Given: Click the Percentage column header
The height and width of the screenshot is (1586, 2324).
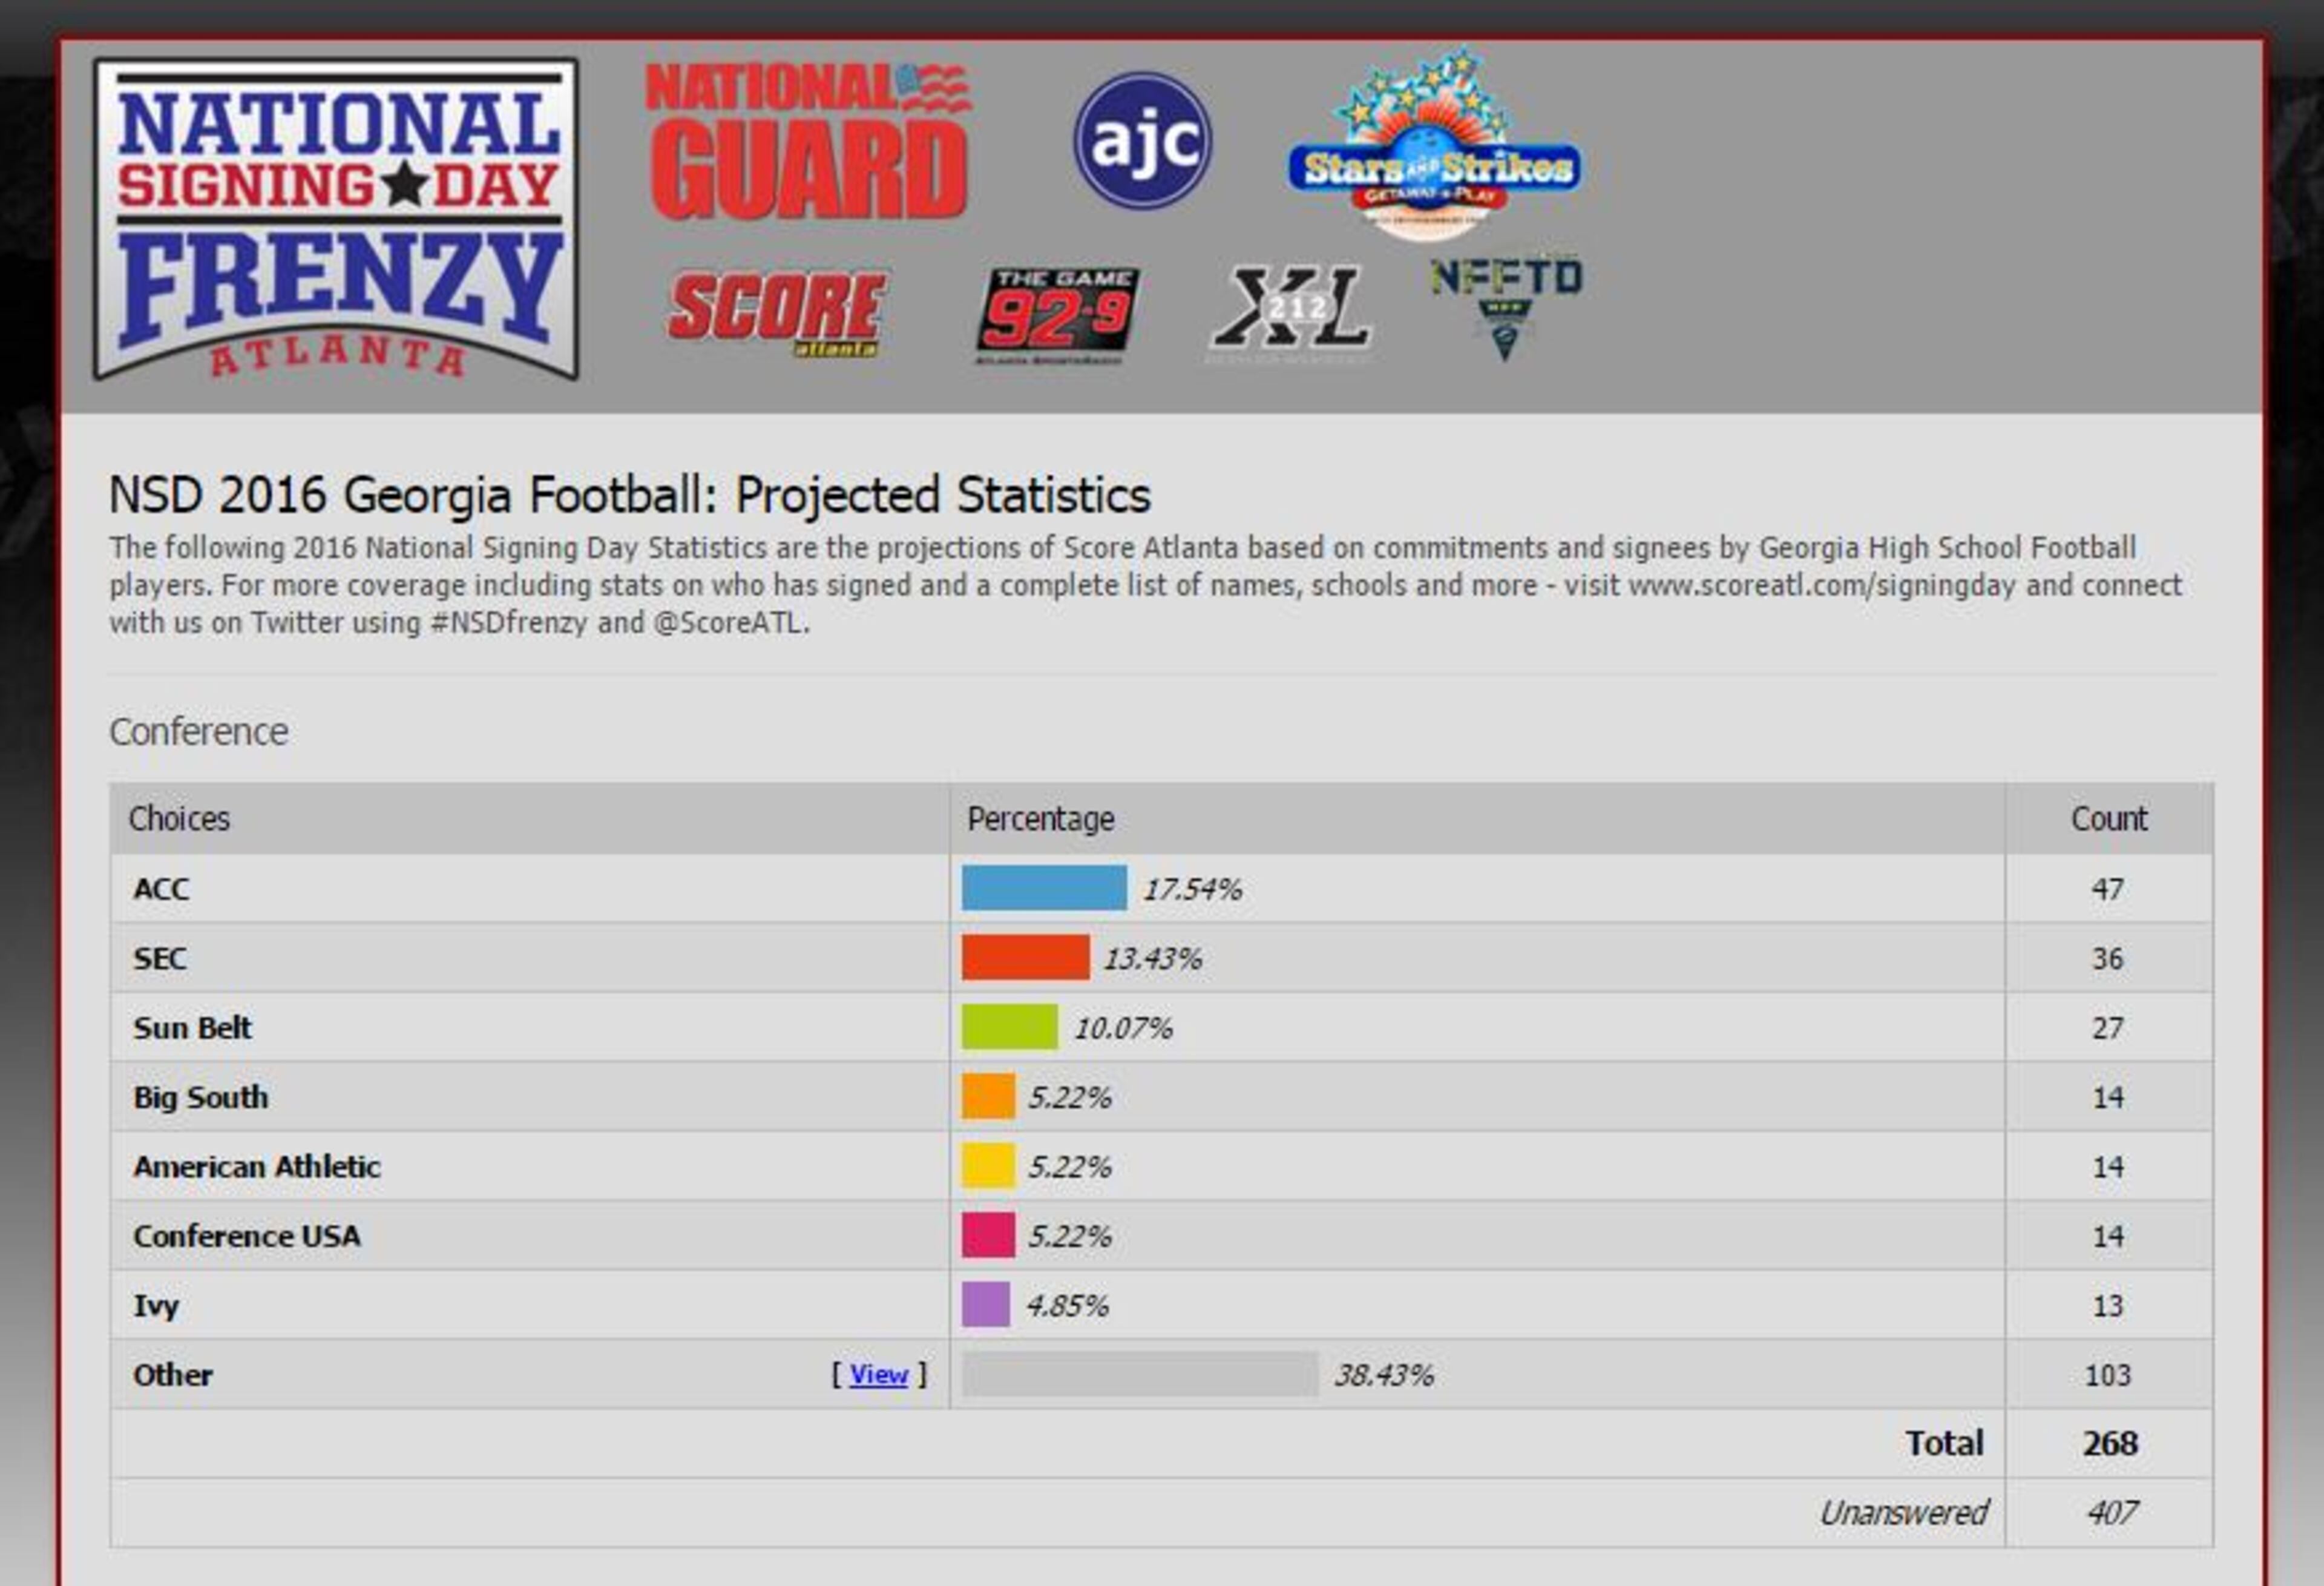Looking at the screenshot, I should click(1040, 819).
